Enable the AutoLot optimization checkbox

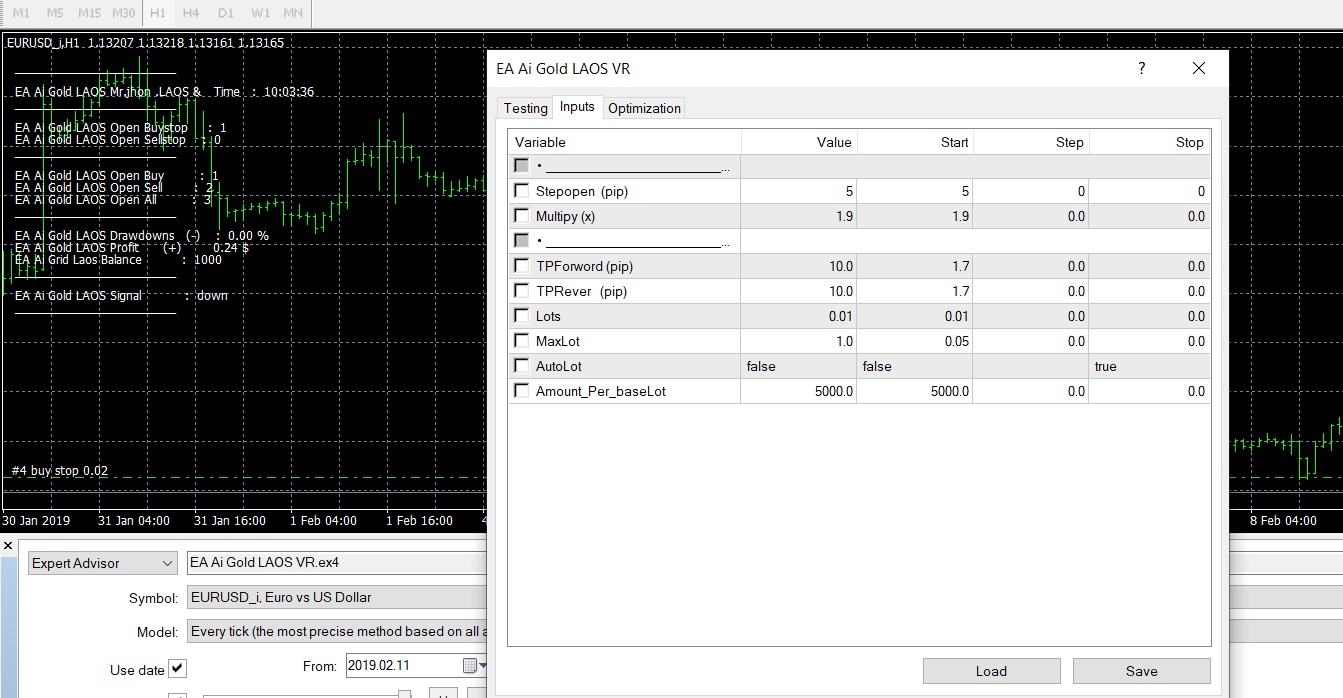coord(521,366)
